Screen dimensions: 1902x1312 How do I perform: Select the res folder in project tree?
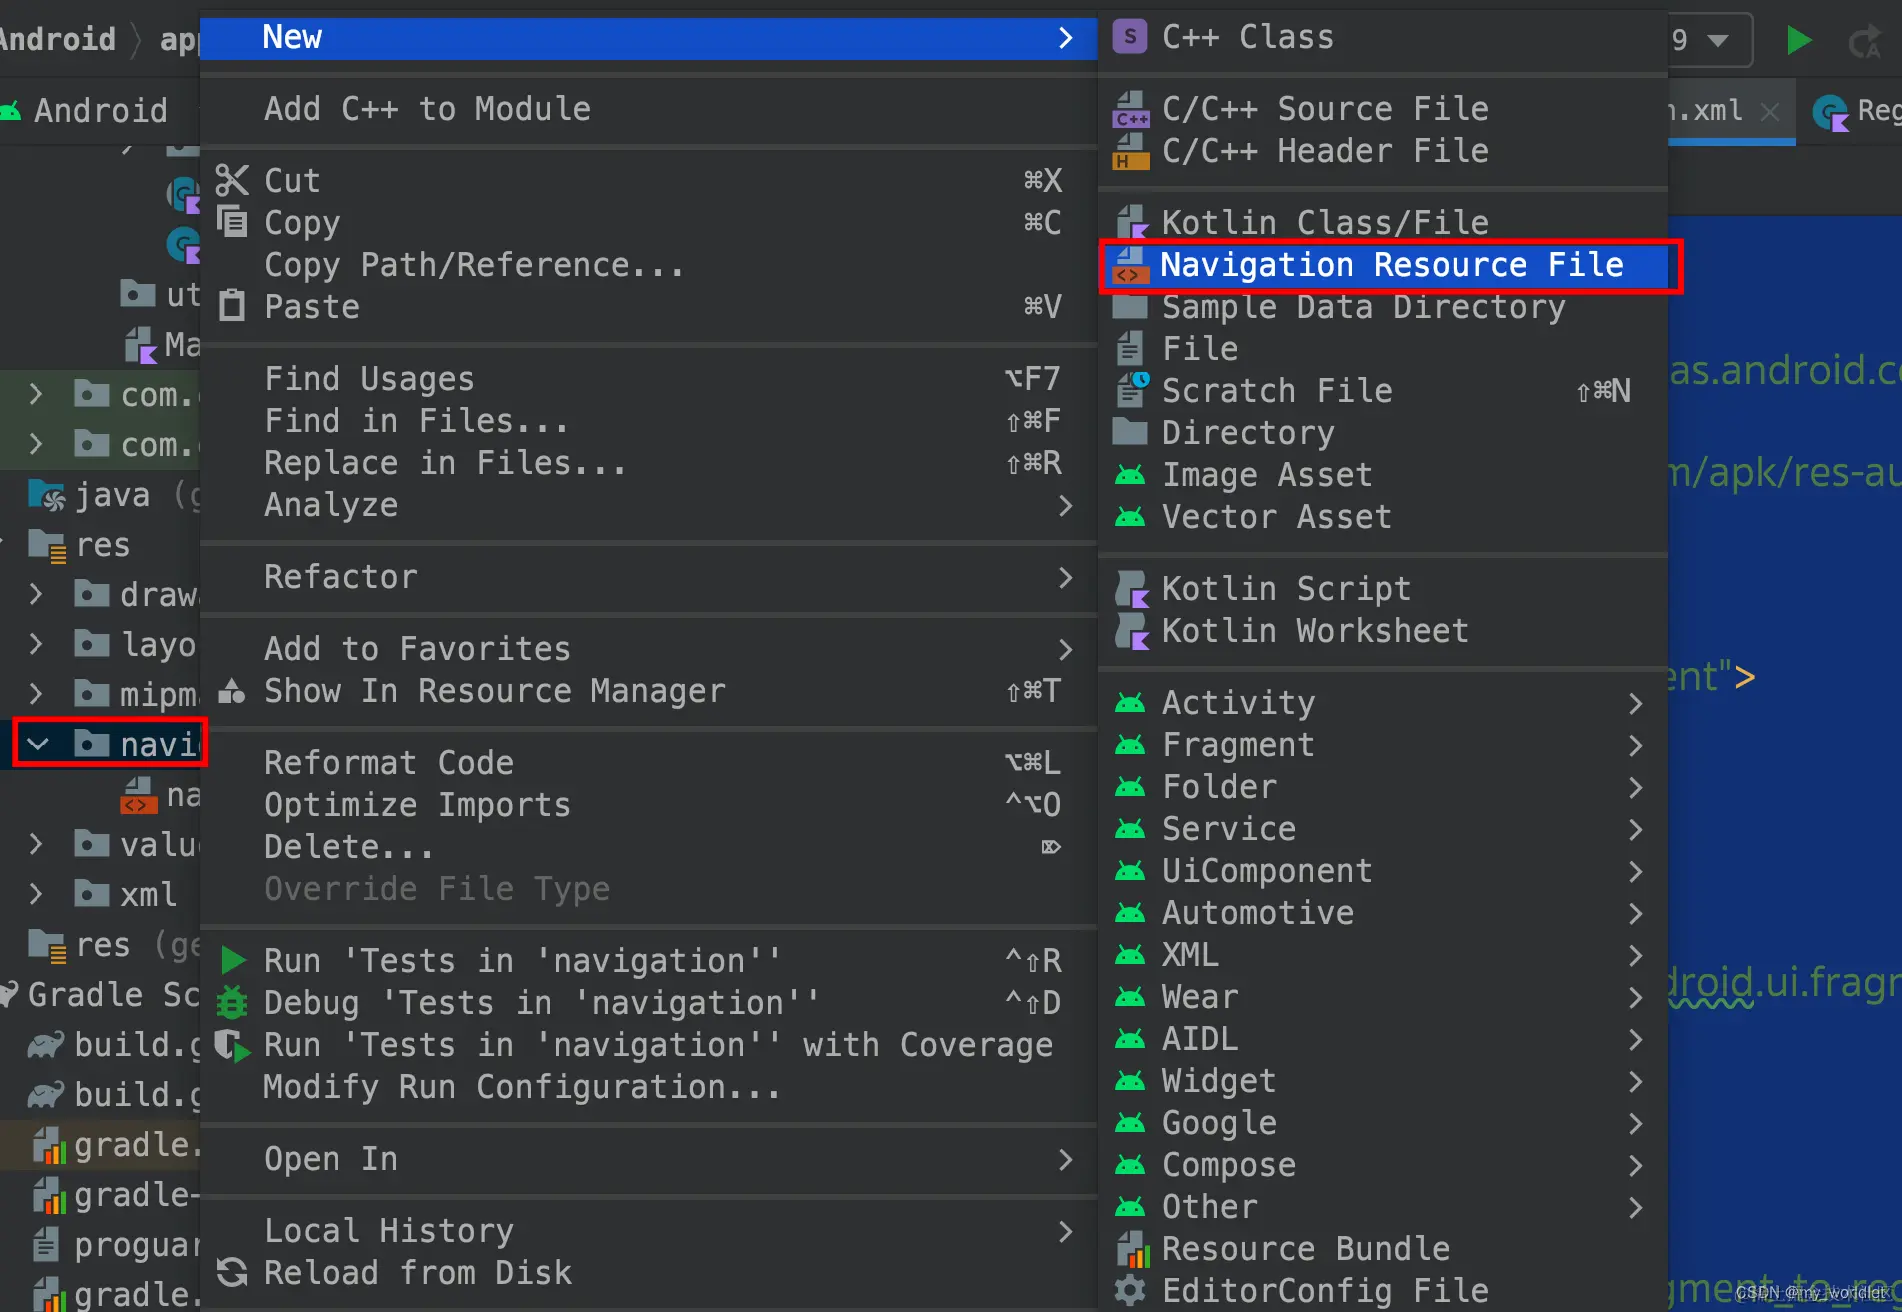point(80,545)
